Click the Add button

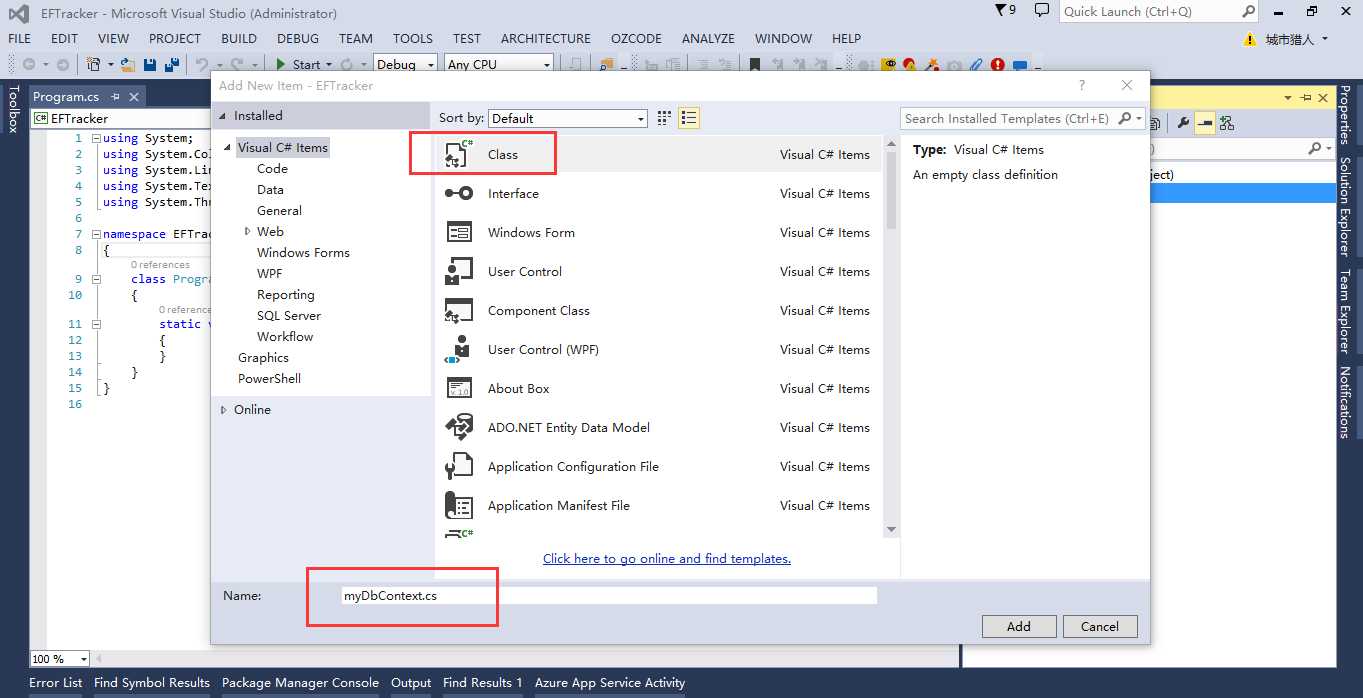[x=1018, y=626]
